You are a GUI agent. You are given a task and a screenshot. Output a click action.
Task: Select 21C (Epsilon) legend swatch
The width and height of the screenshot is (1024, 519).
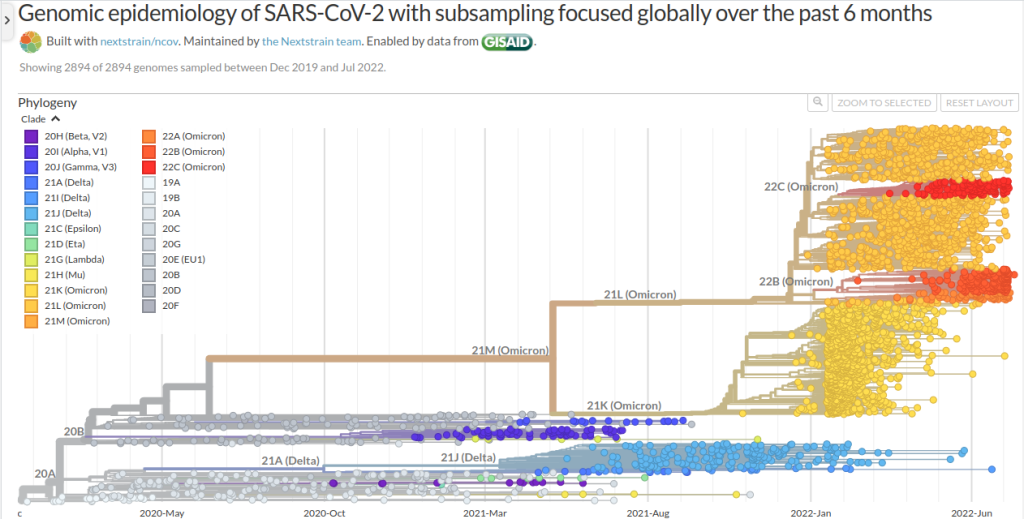click(x=31, y=228)
